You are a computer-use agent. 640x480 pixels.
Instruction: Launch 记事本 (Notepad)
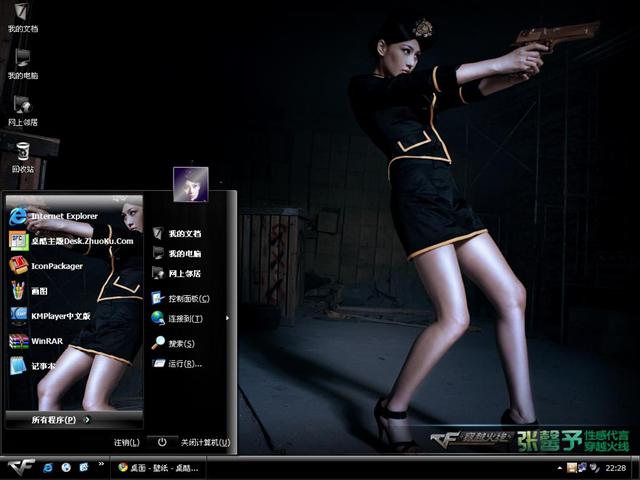[42, 366]
